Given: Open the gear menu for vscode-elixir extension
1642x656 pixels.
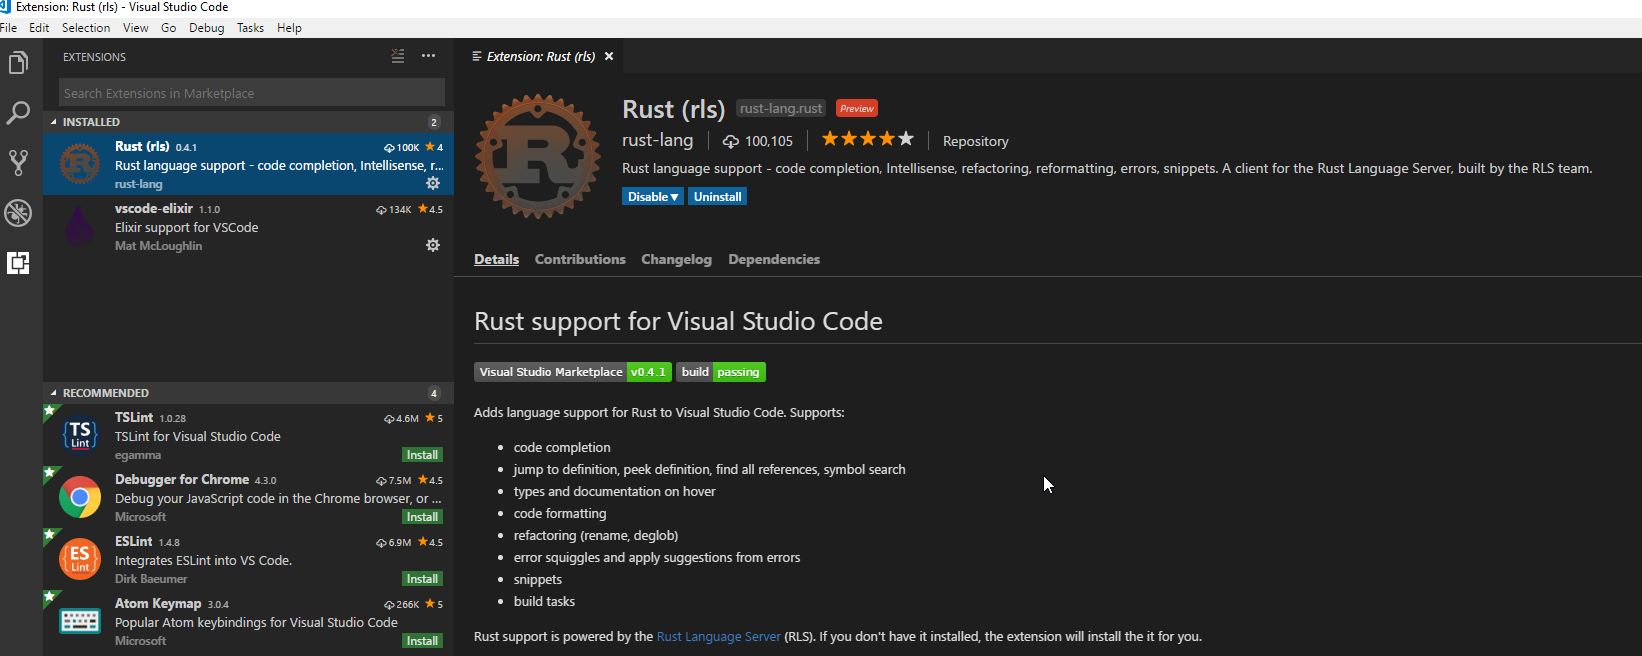Looking at the screenshot, I should click(x=433, y=245).
